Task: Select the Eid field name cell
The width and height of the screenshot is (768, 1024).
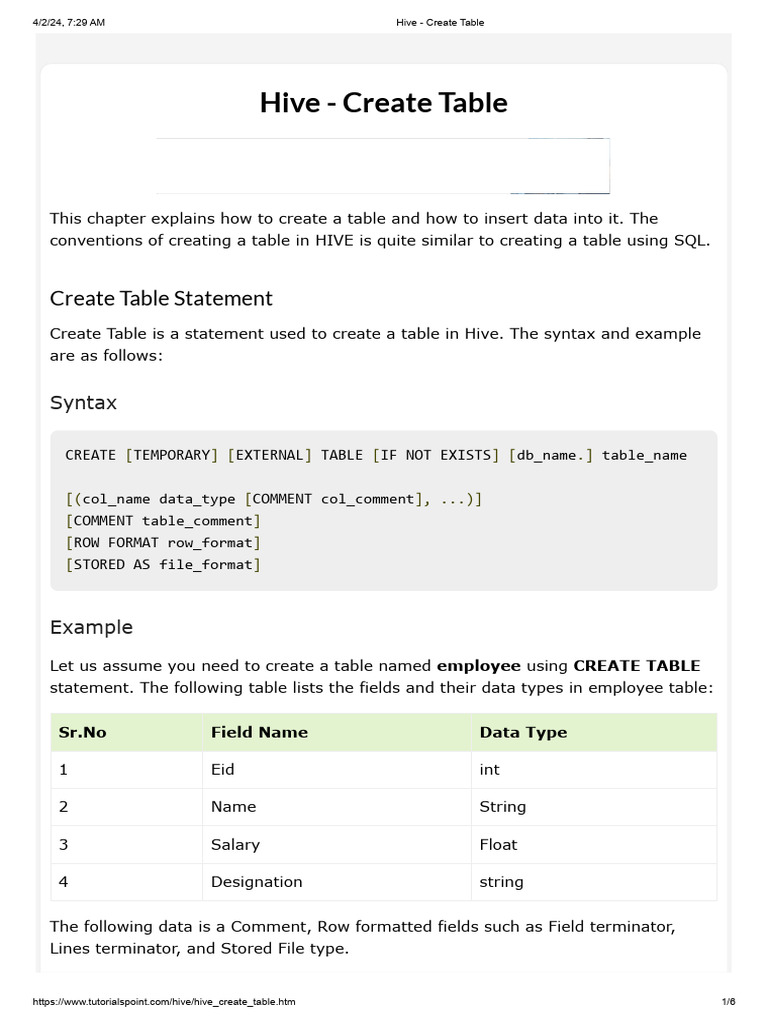Action: (x=222, y=769)
